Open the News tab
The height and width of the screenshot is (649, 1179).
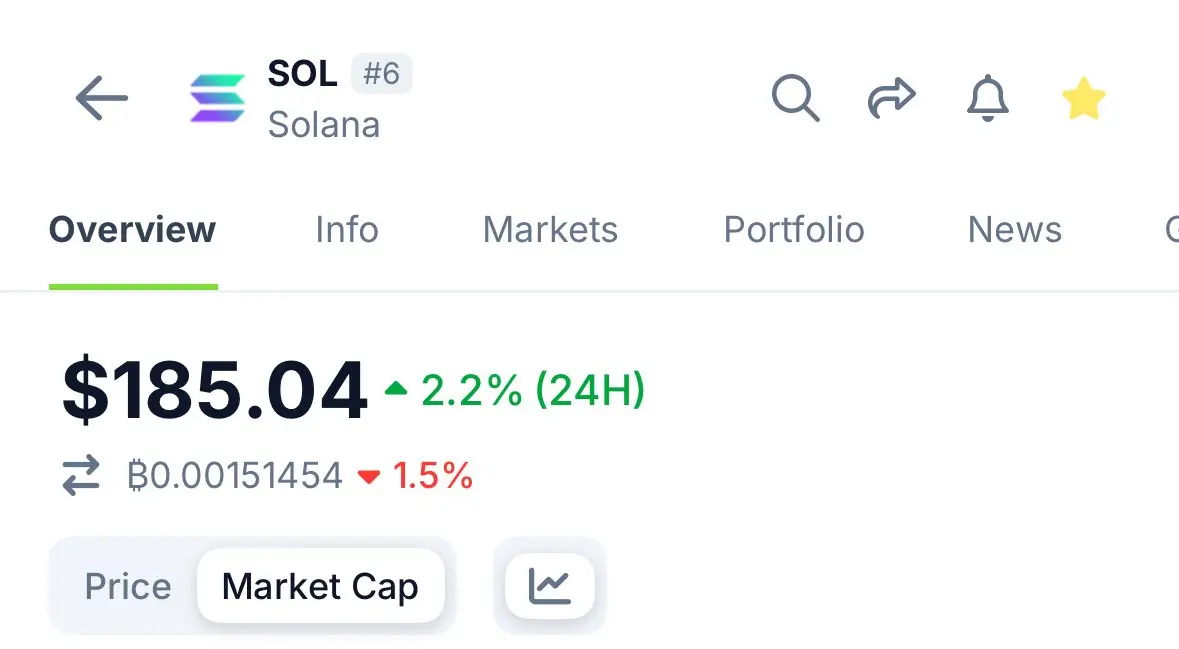click(x=1014, y=229)
